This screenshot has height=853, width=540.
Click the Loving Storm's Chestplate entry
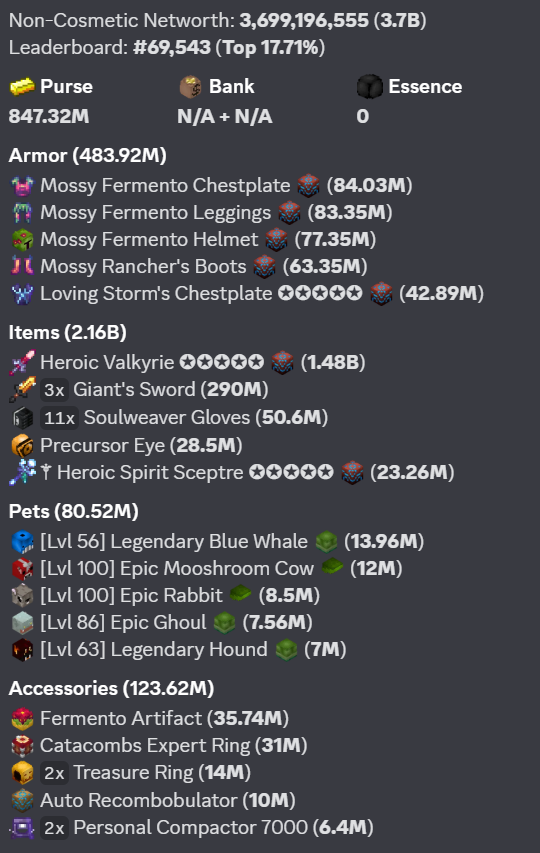(247, 294)
